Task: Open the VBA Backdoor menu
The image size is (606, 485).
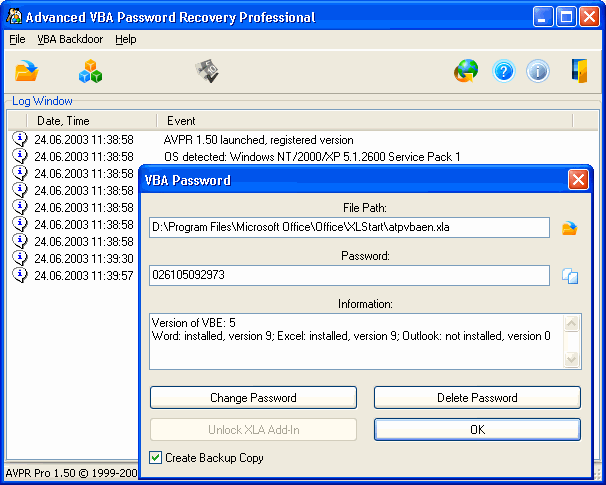Action: tap(70, 39)
